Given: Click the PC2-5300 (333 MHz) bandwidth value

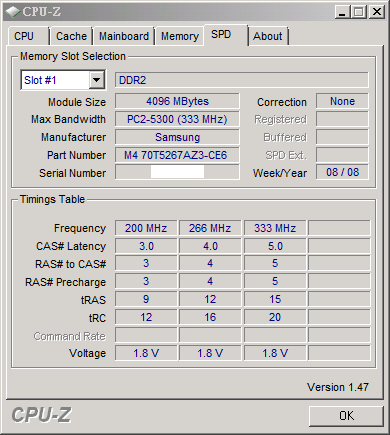Looking at the screenshot, I should coord(177,119).
